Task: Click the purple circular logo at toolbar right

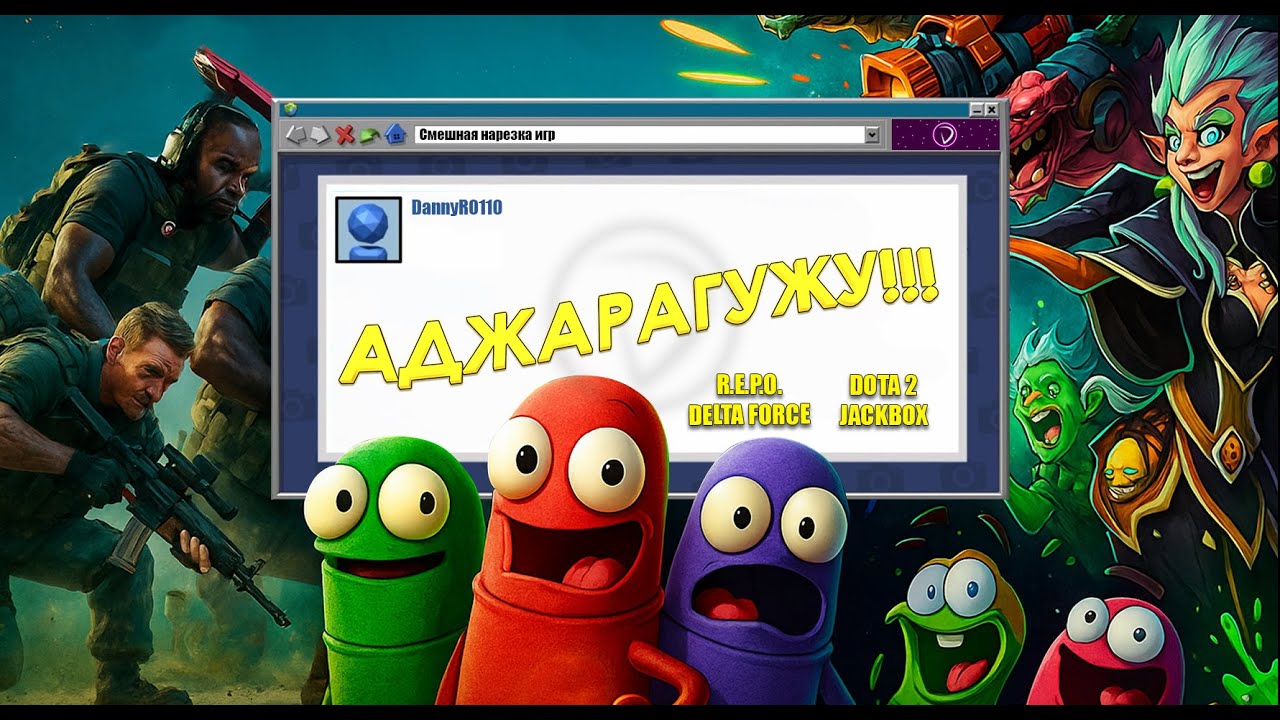Action: coord(944,134)
